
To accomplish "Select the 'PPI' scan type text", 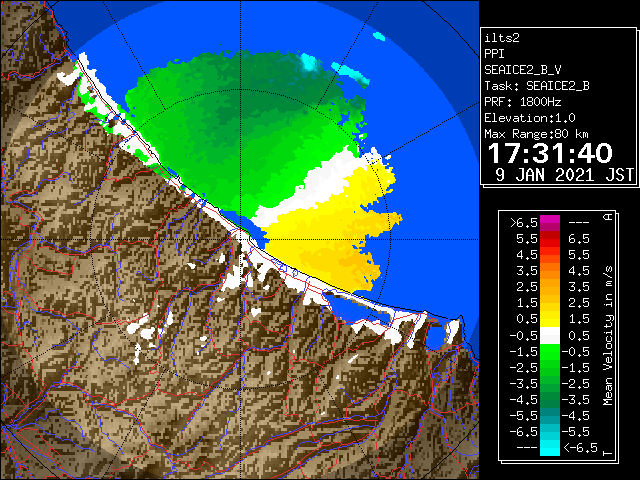I will [494, 54].
